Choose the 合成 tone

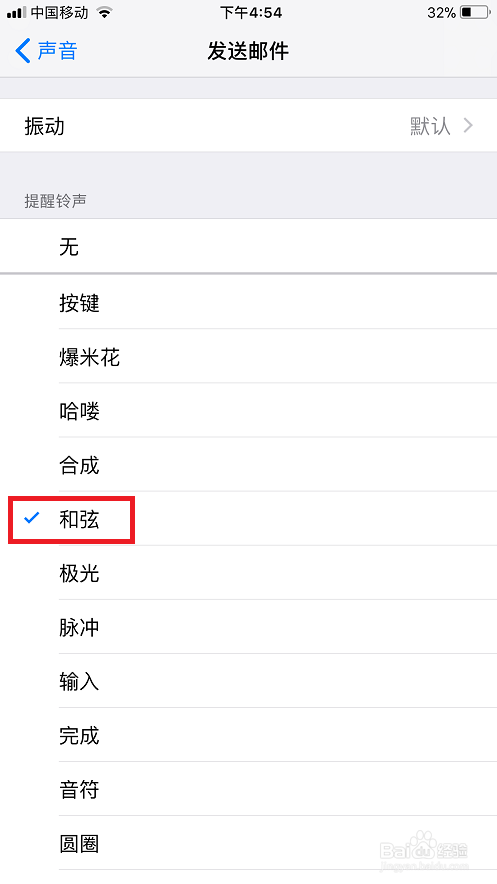[x=248, y=465]
